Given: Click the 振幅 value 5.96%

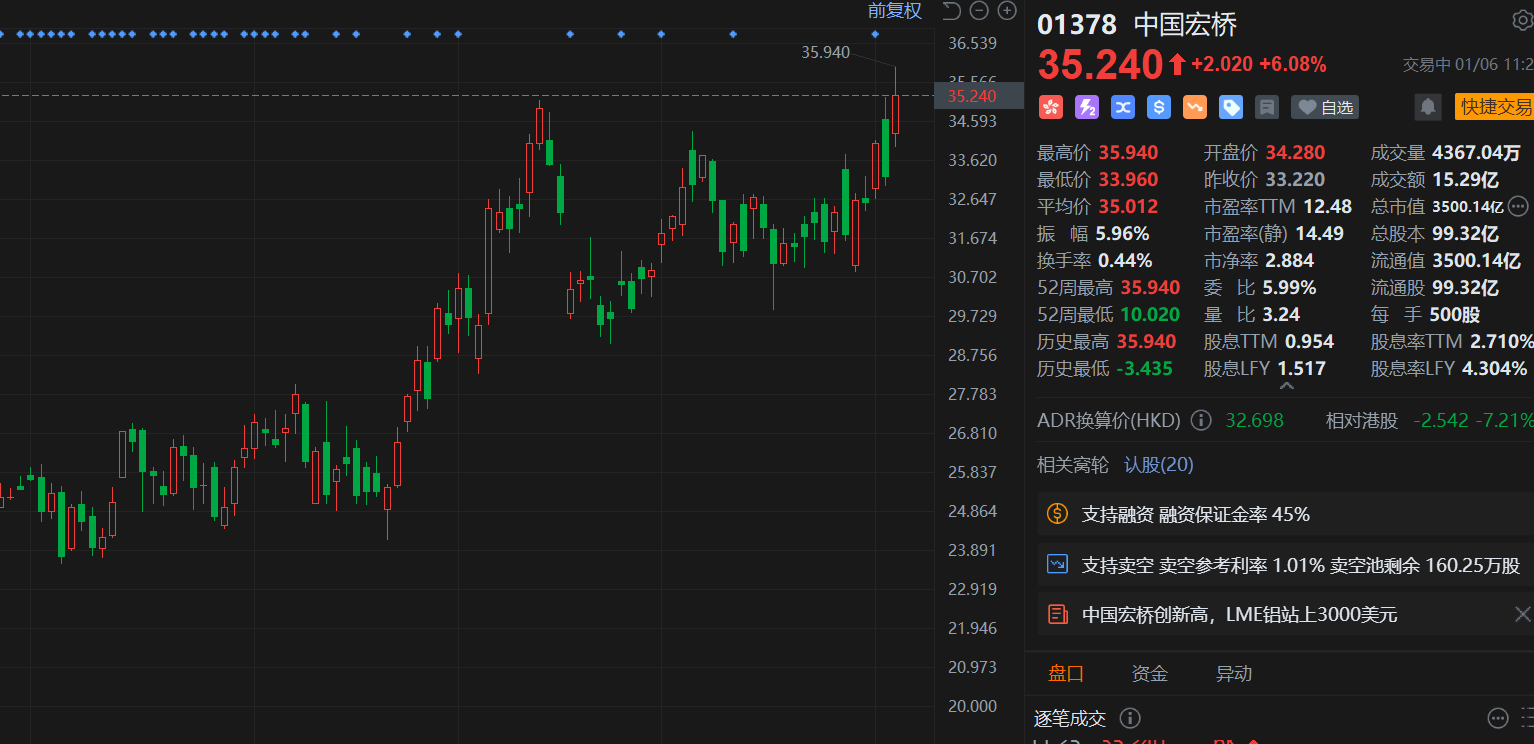Looking at the screenshot, I should (x=1123, y=234).
